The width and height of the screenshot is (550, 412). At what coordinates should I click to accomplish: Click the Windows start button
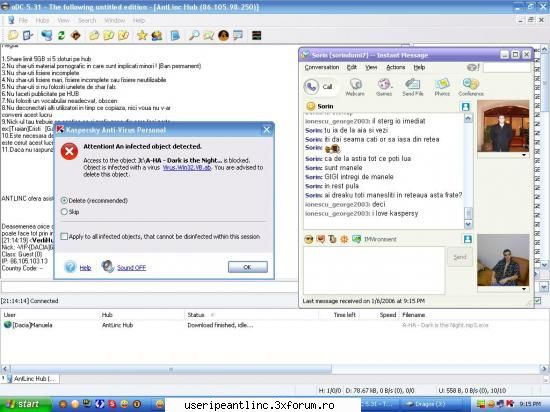coord(25,404)
